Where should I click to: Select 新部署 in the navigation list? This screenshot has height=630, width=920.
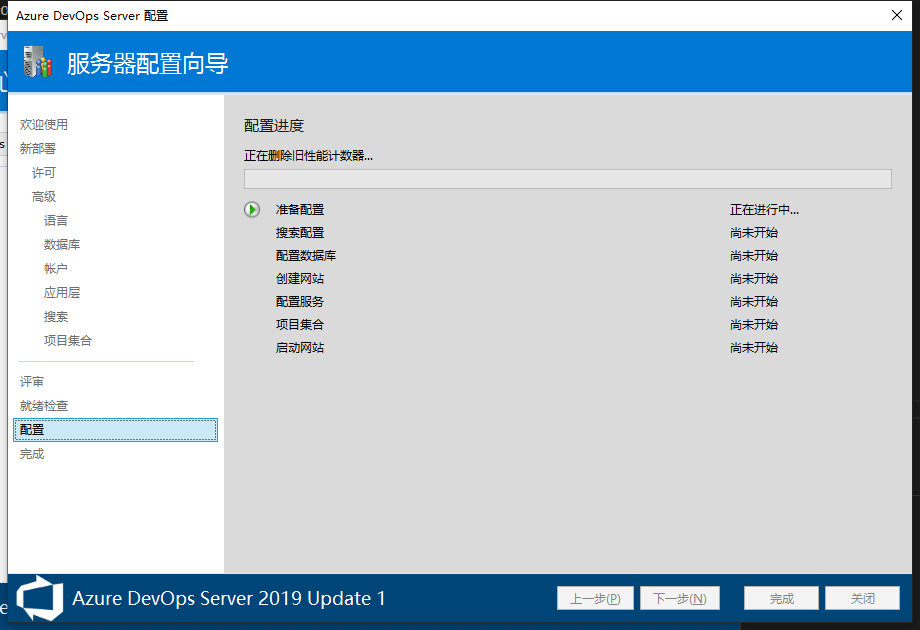click(x=38, y=149)
